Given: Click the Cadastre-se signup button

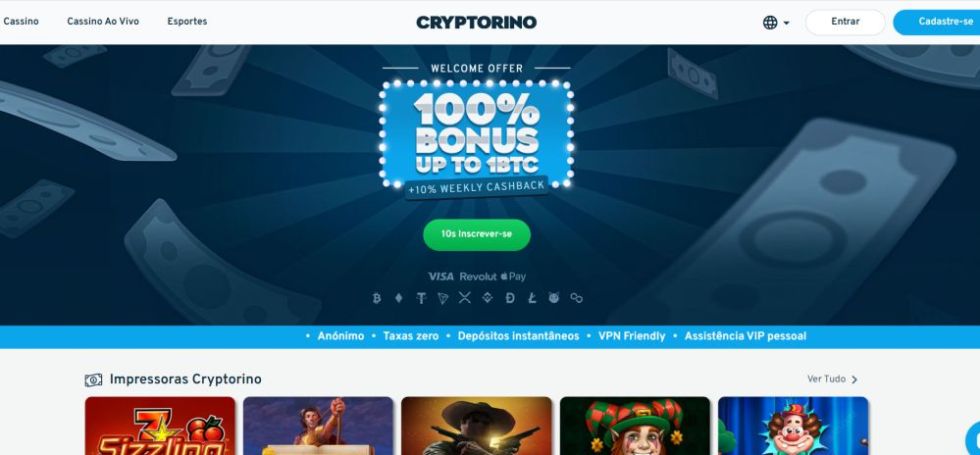Looking at the screenshot, I should pos(936,22).
